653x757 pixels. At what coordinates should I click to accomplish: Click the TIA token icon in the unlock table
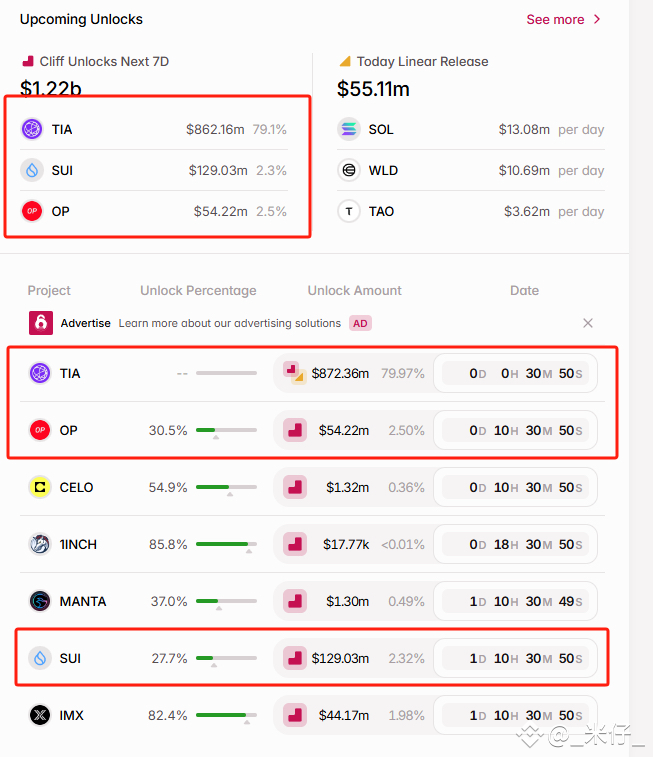[x=40, y=373]
